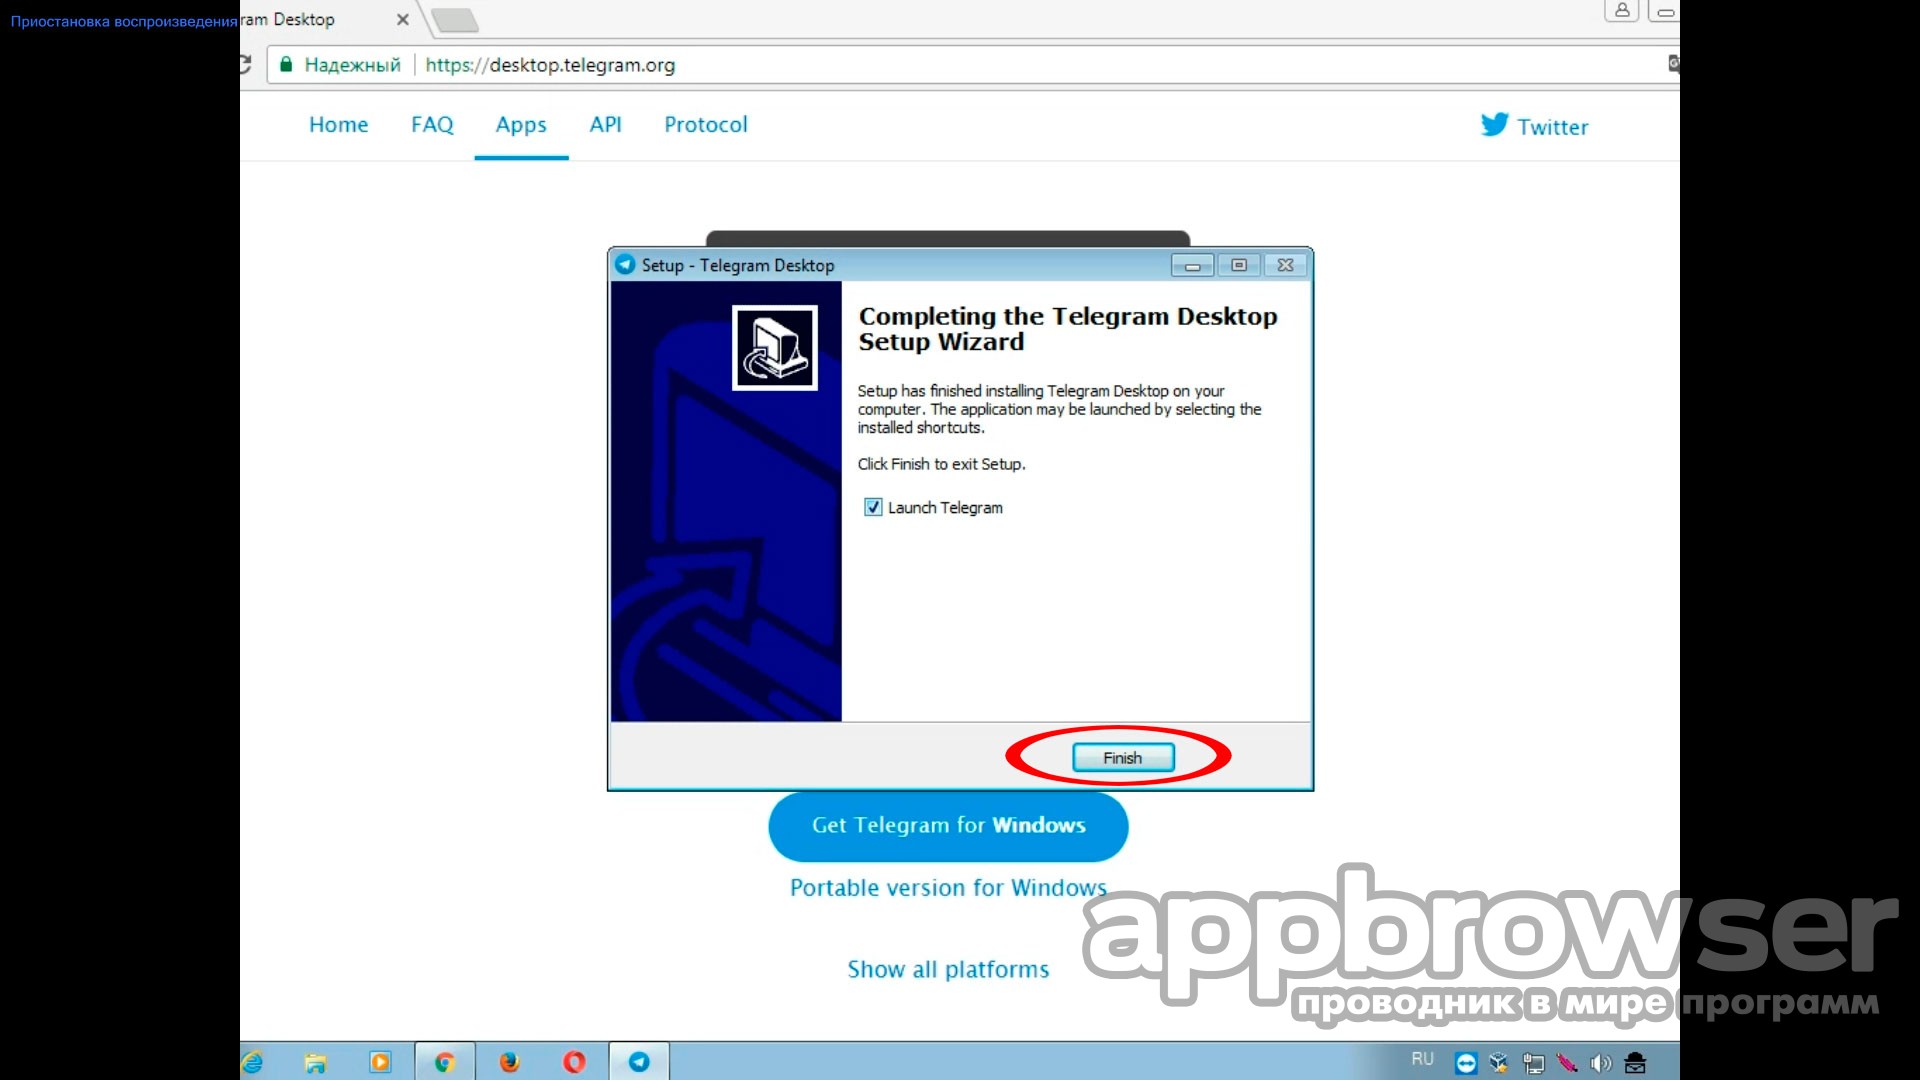Select the Apps navigation tab

point(521,125)
